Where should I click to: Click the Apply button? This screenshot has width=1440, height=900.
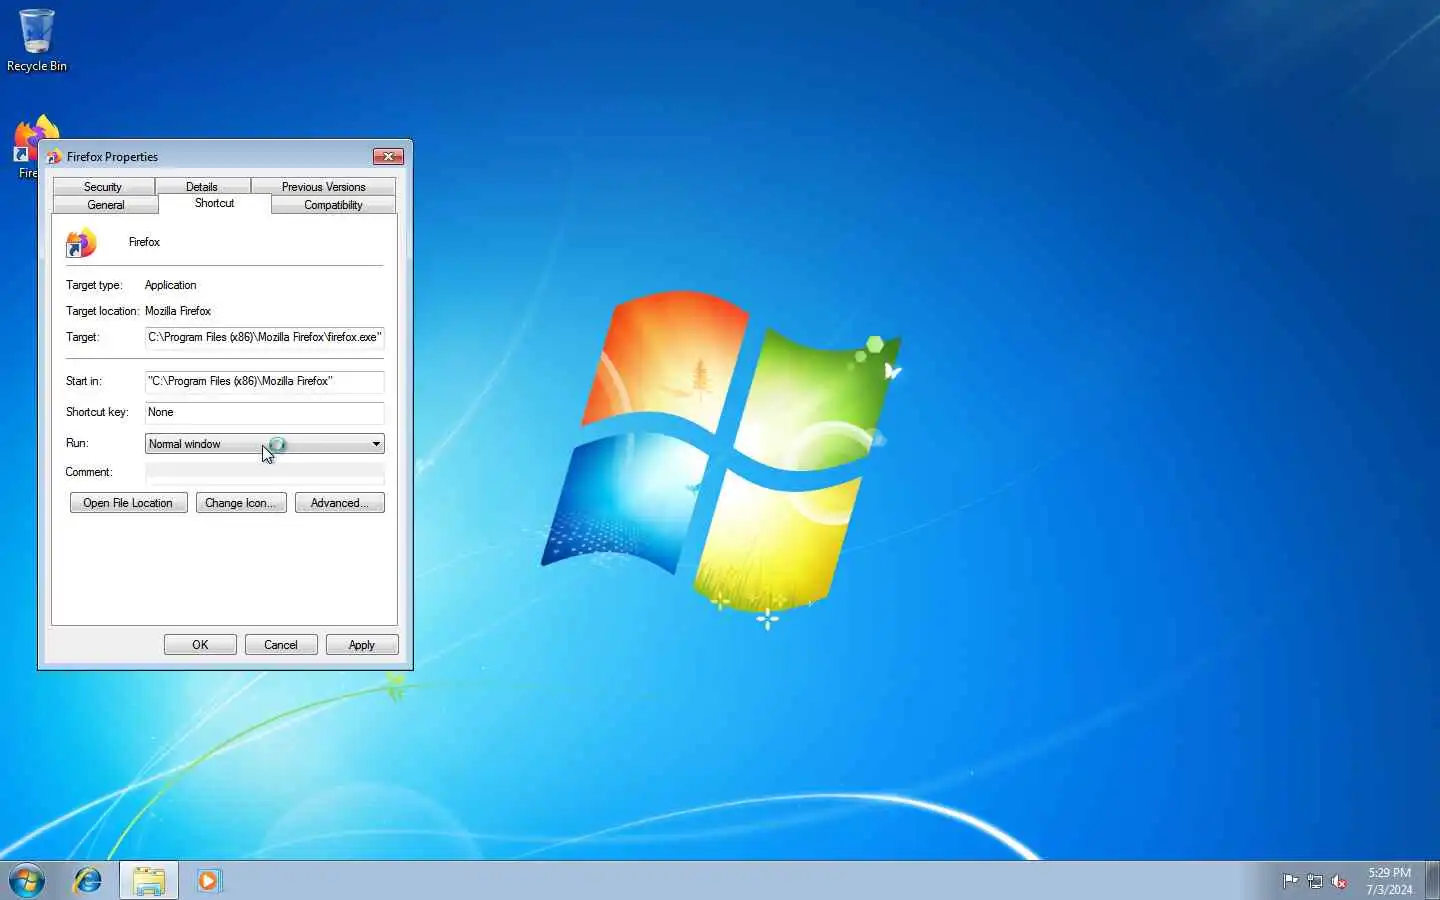click(362, 645)
